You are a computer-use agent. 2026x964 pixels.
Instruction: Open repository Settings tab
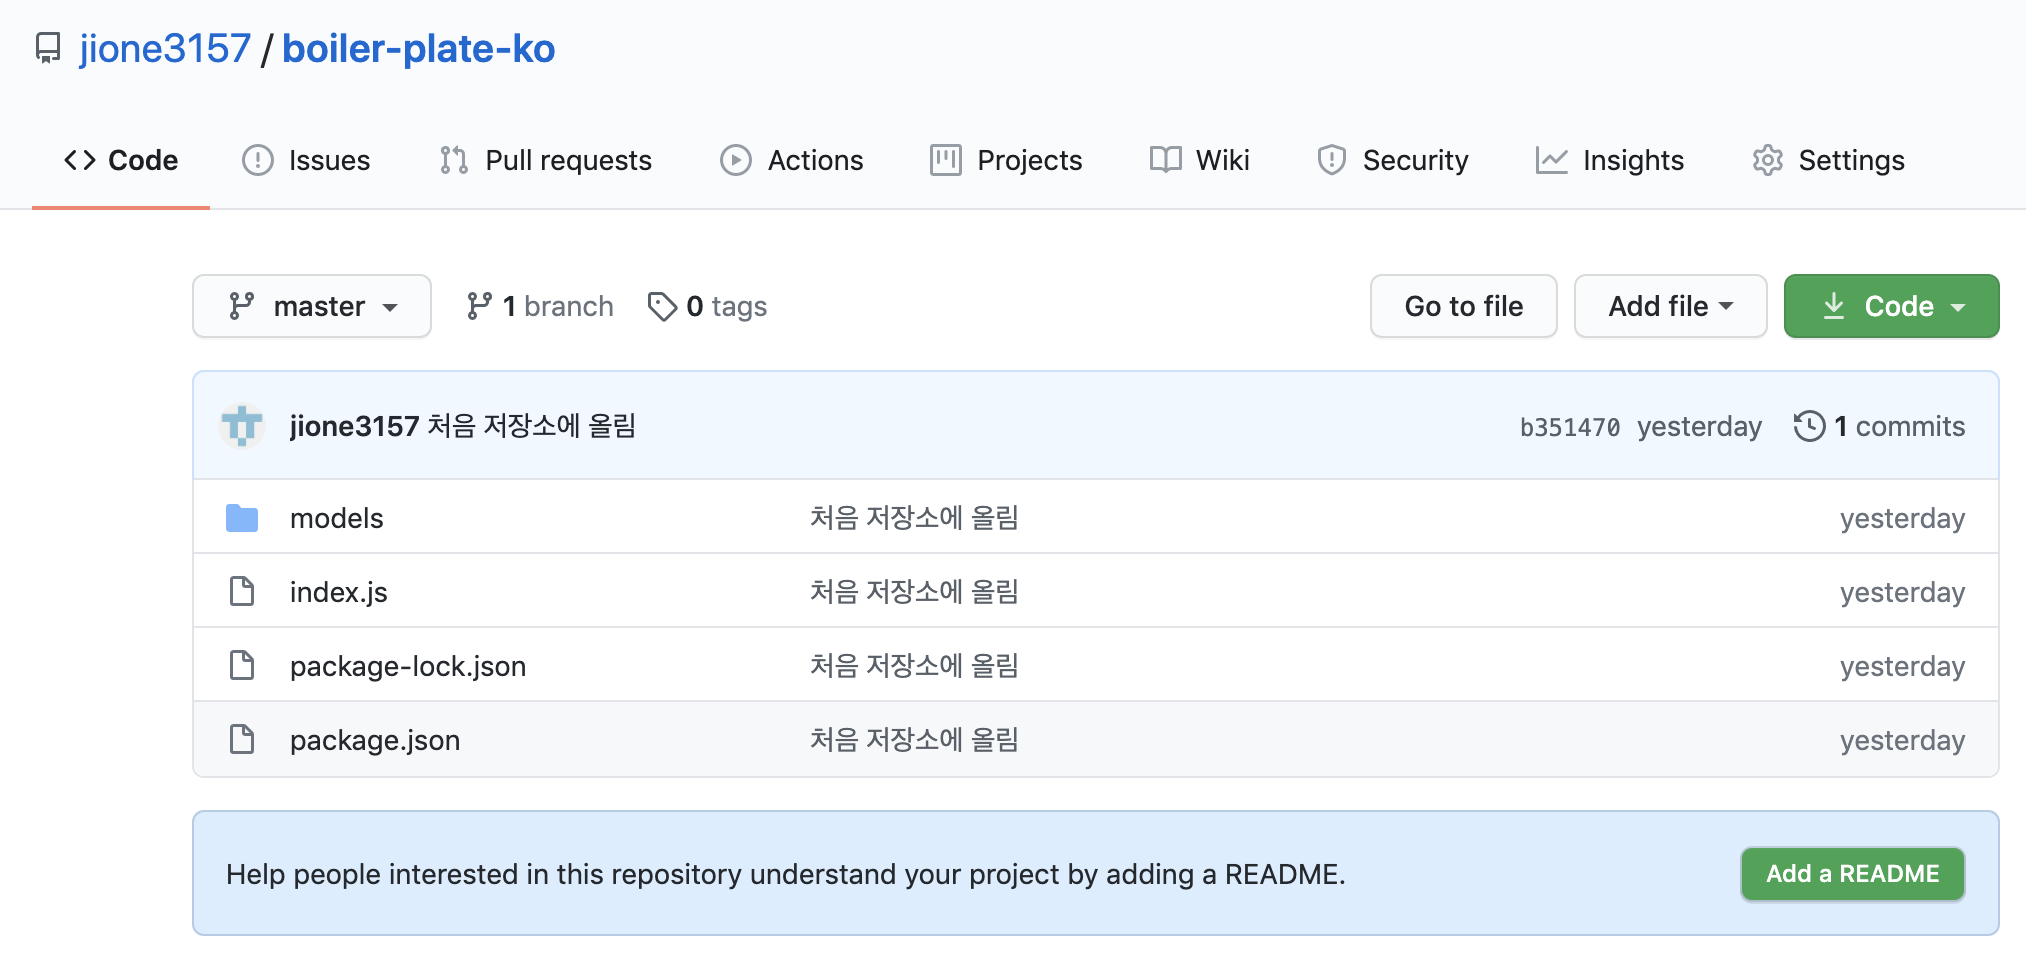(1828, 160)
